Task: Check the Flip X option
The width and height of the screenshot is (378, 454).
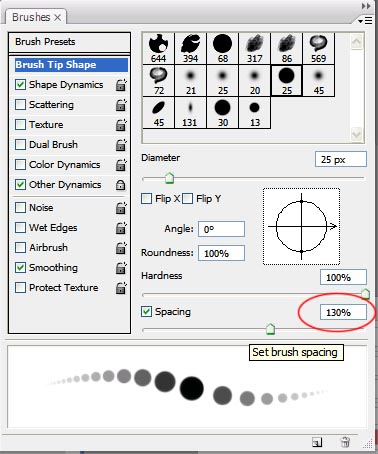Action: click(146, 199)
